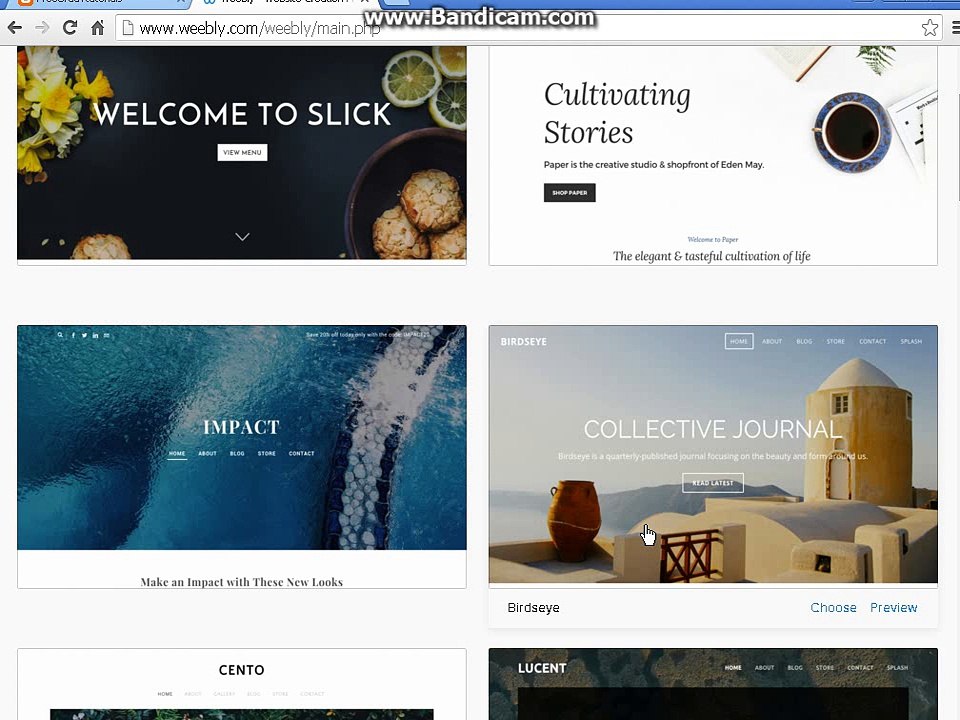Click the Twitter icon in Impact preview

coord(84,335)
